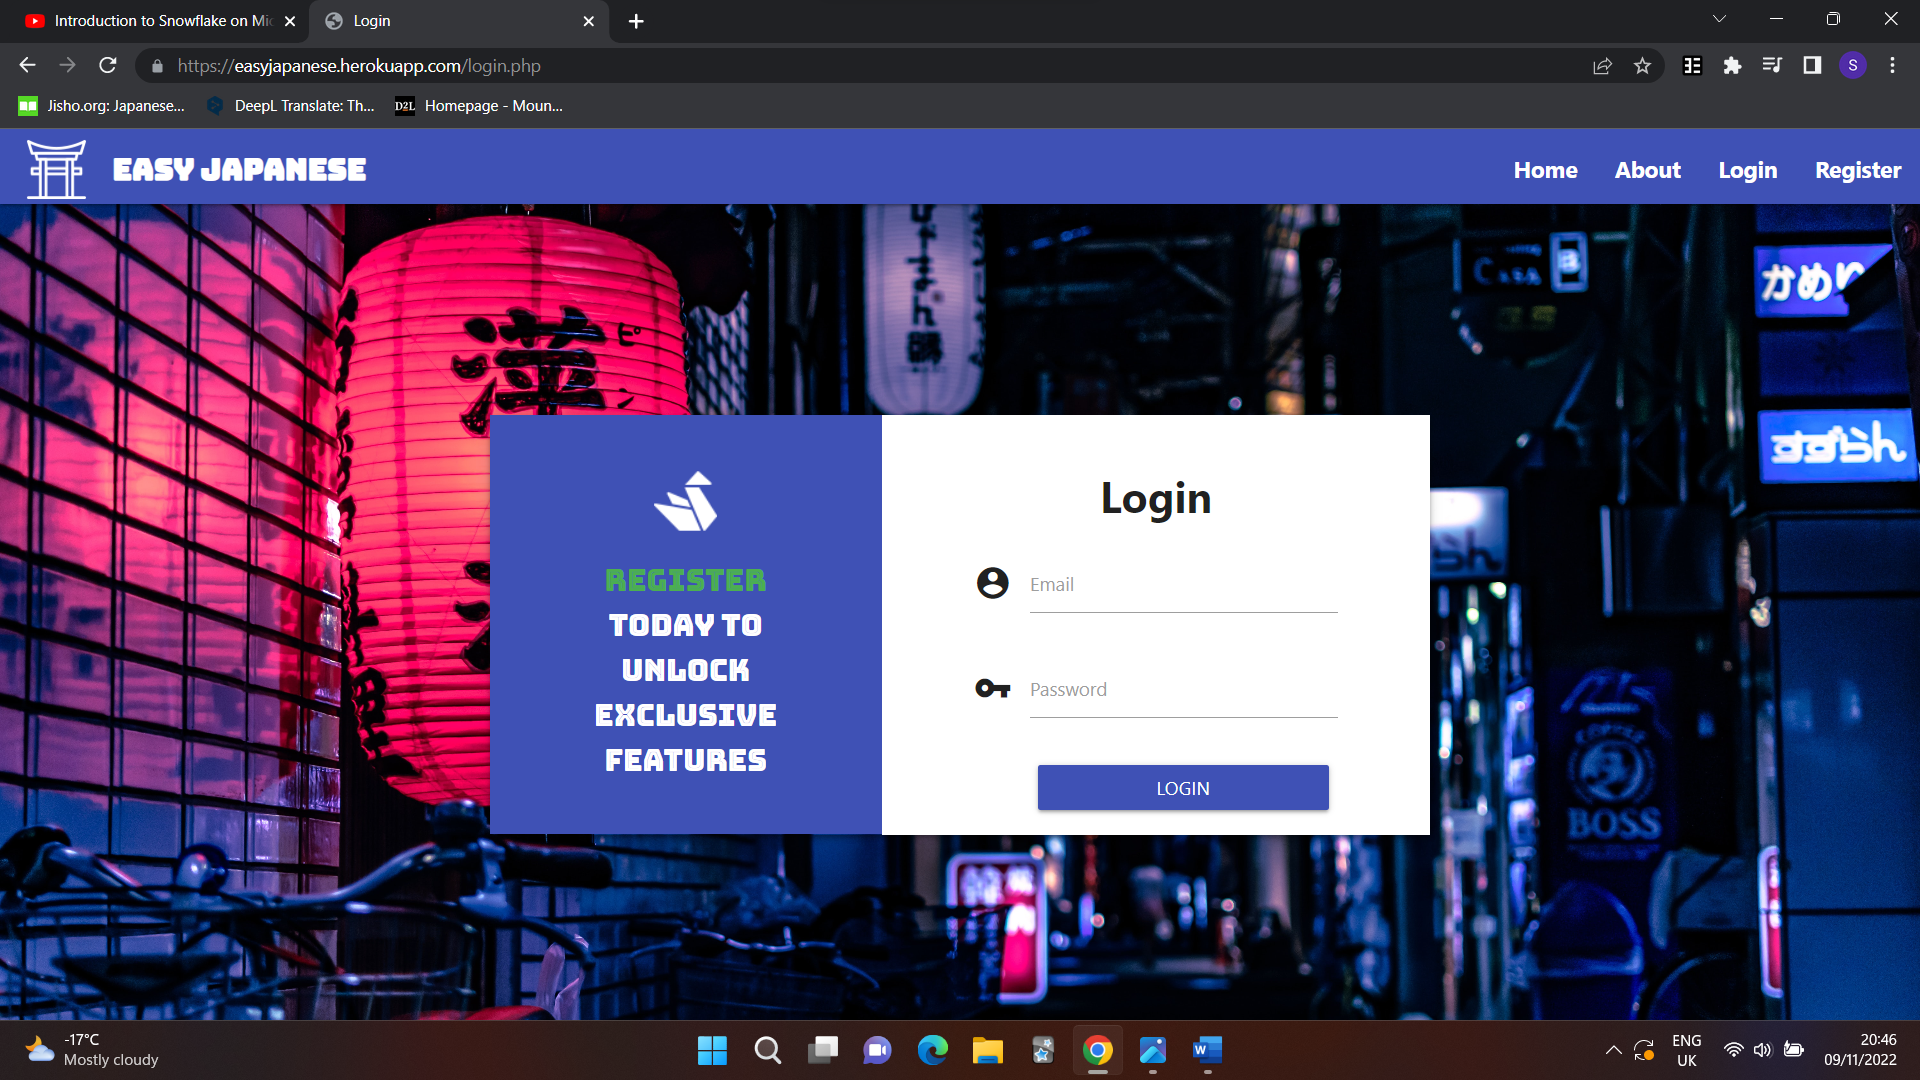View site info via the padlock icon
1920x1080 pixels.
click(157, 66)
